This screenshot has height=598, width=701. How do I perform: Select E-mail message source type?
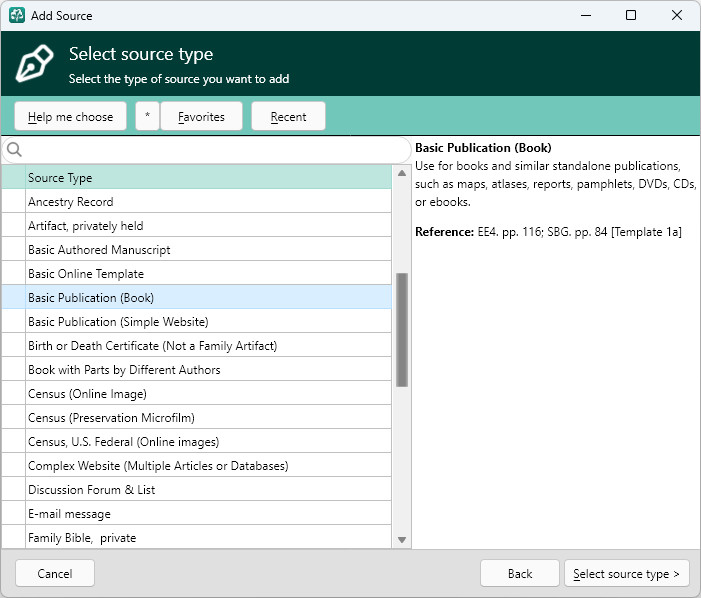[197, 514]
